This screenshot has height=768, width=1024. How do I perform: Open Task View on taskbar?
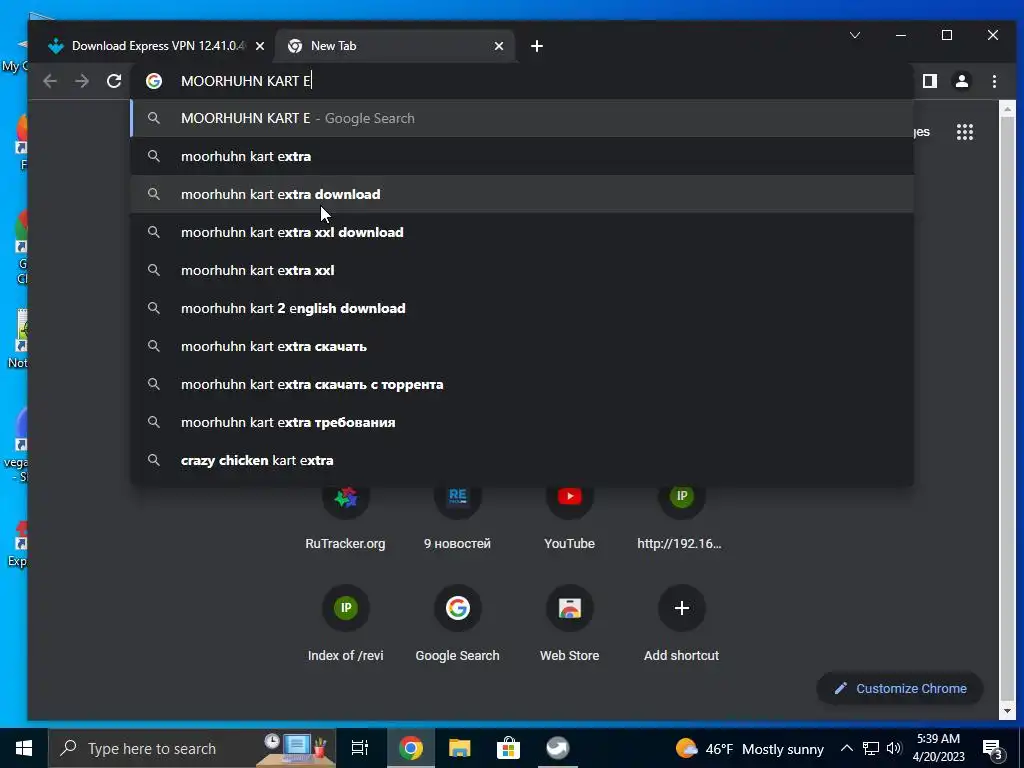pyautogui.click(x=360, y=748)
